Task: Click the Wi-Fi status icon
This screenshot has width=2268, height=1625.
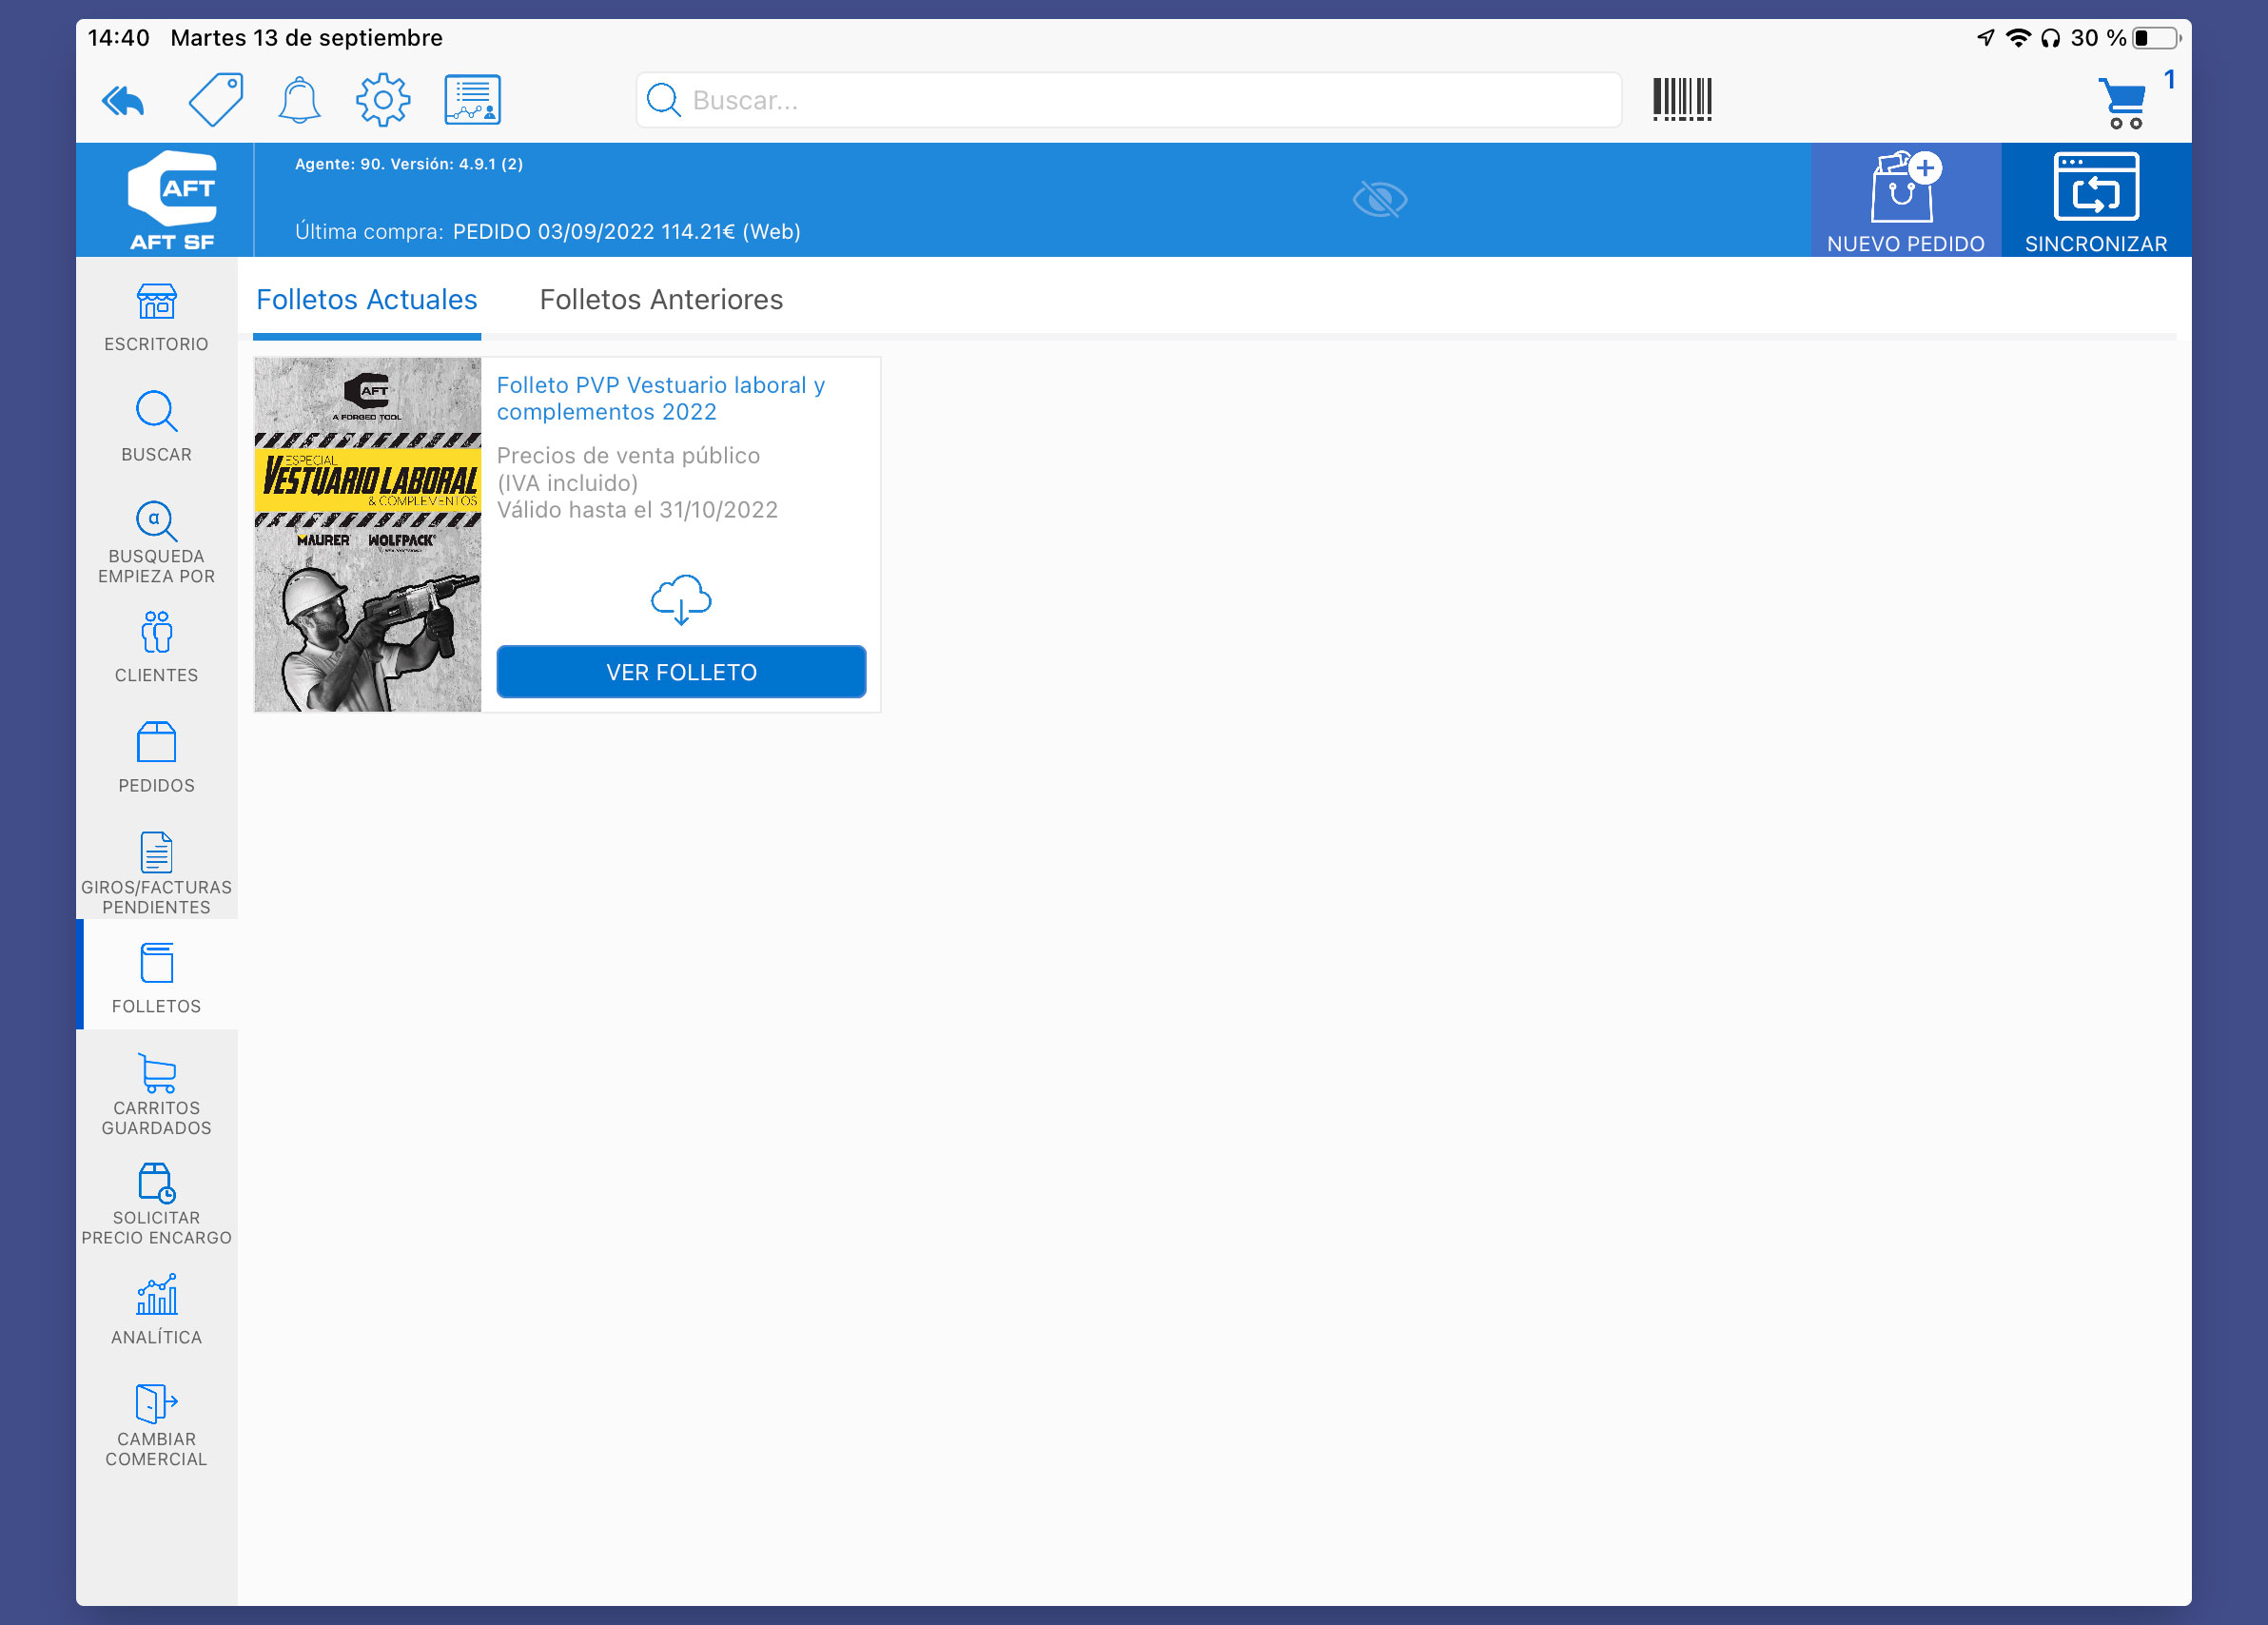Action: 2019,38
